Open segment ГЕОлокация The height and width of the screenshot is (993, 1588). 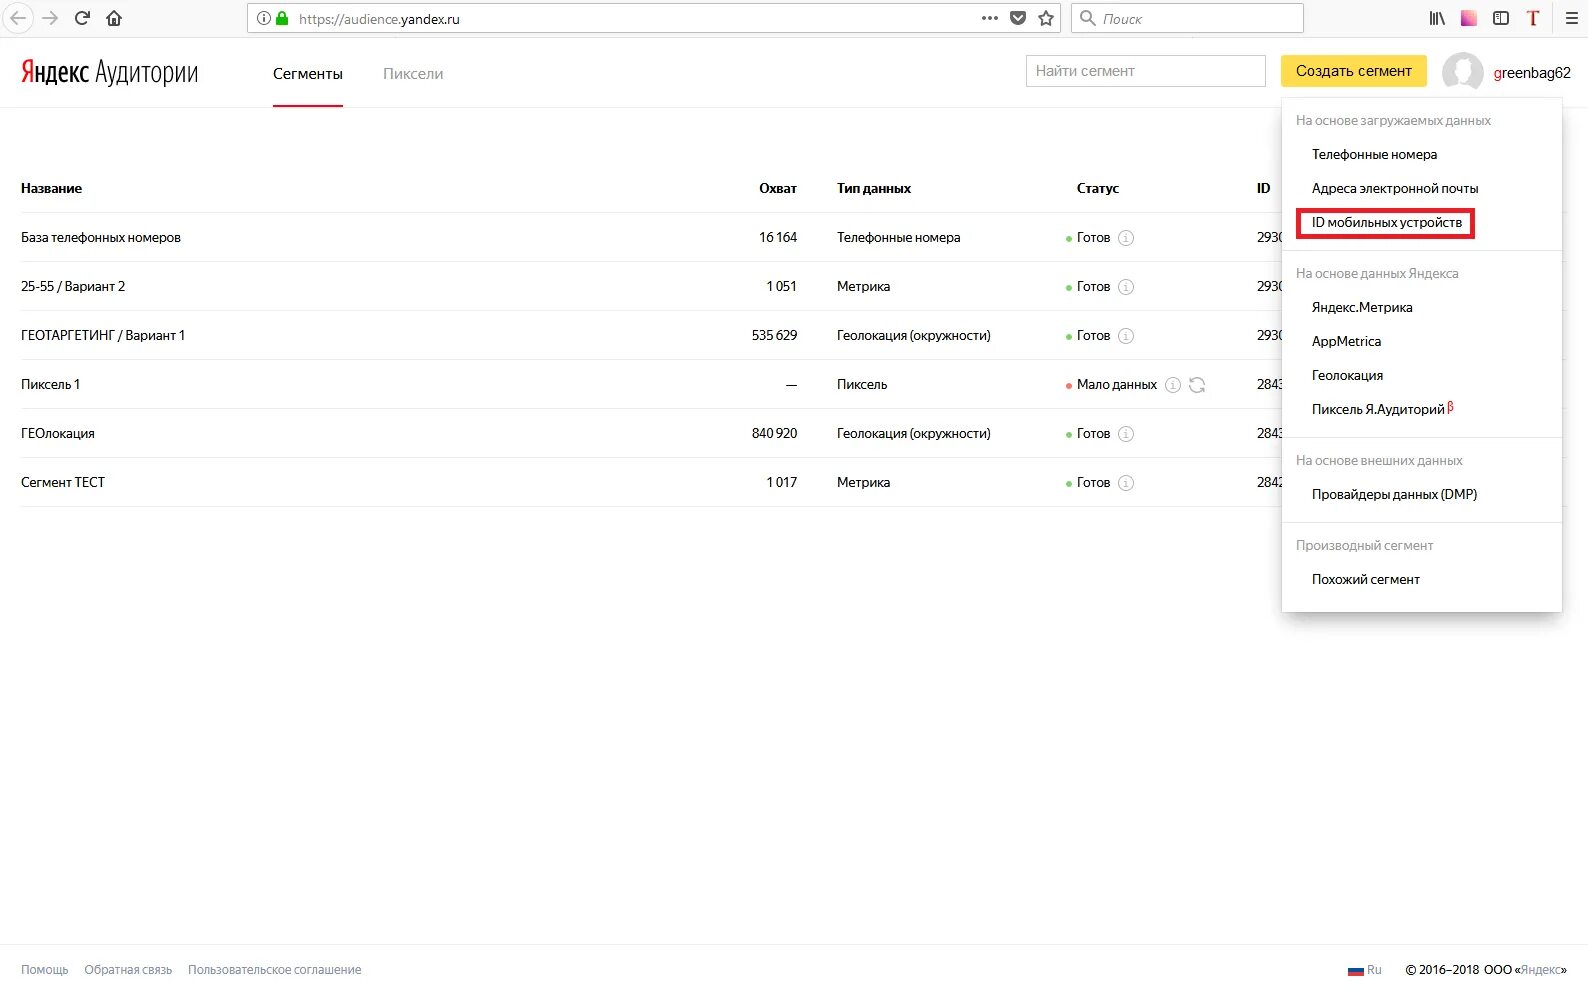click(x=58, y=433)
